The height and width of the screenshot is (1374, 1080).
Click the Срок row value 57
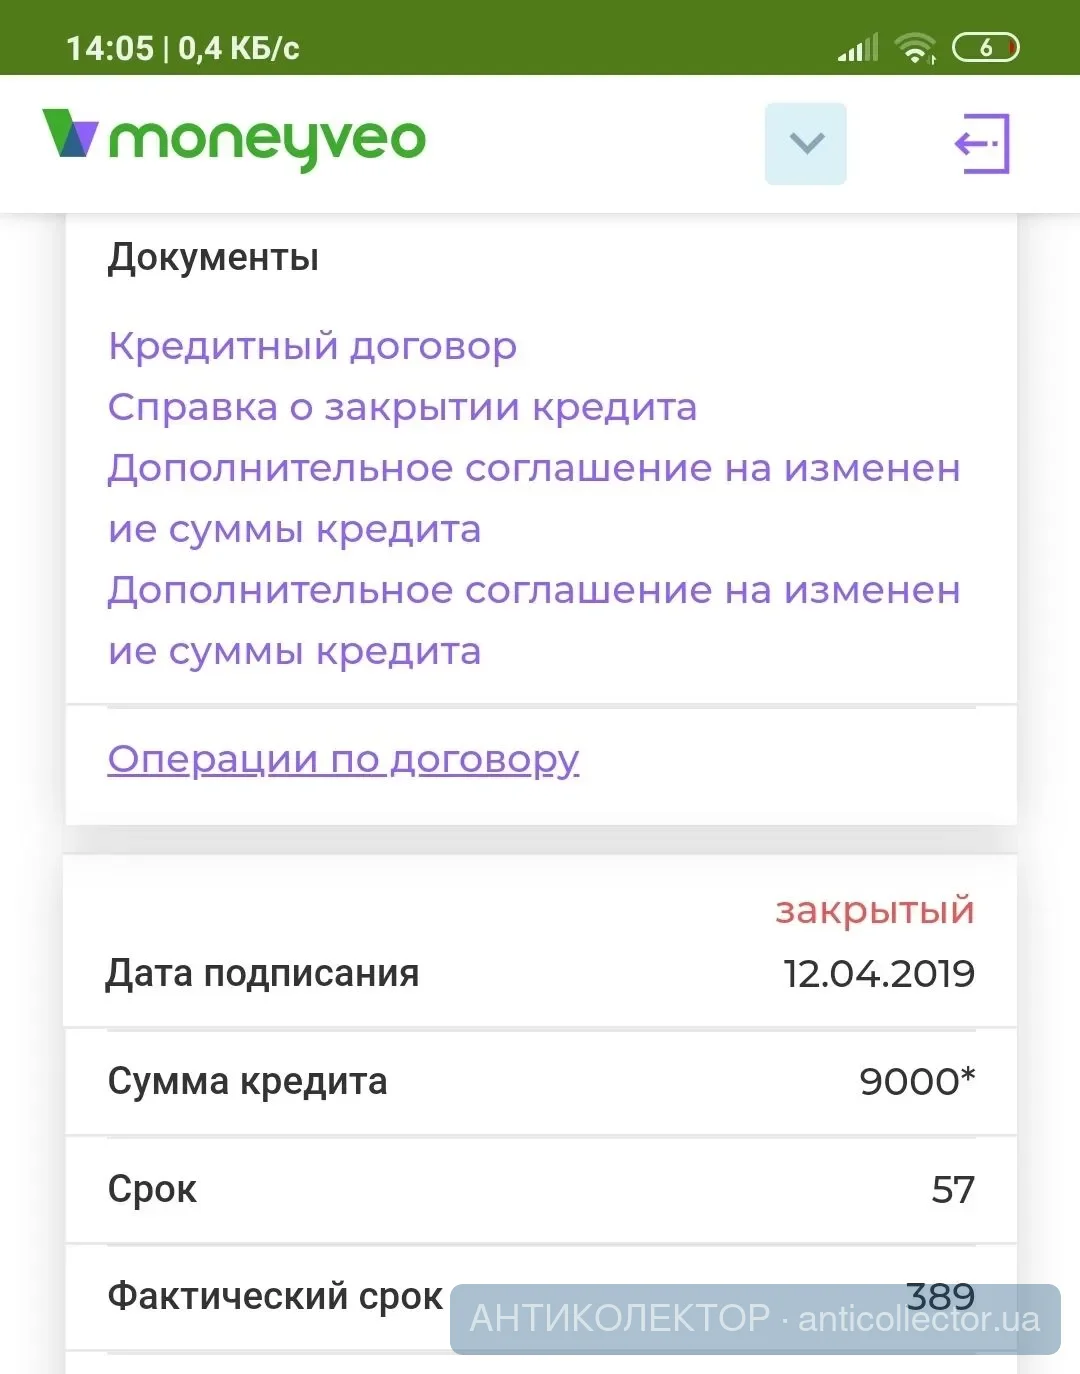pyautogui.click(x=952, y=1189)
